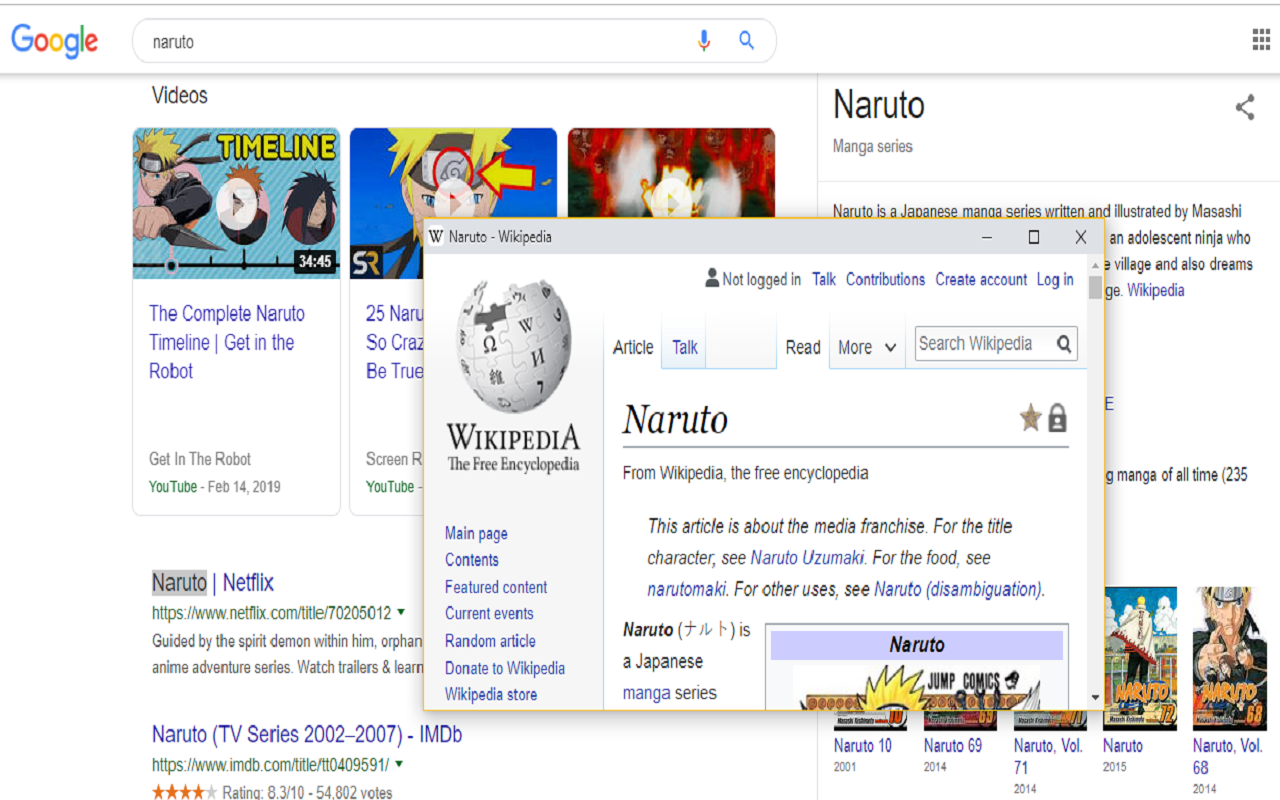This screenshot has width=1280, height=800.
Task: Click the Google logo
Action: pyautogui.click(x=55, y=41)
